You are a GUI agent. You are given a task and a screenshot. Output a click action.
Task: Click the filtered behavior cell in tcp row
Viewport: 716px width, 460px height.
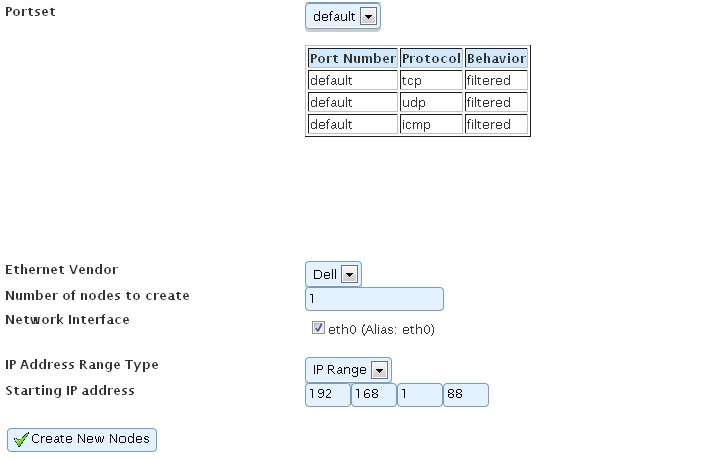click(x=496, y=80)
